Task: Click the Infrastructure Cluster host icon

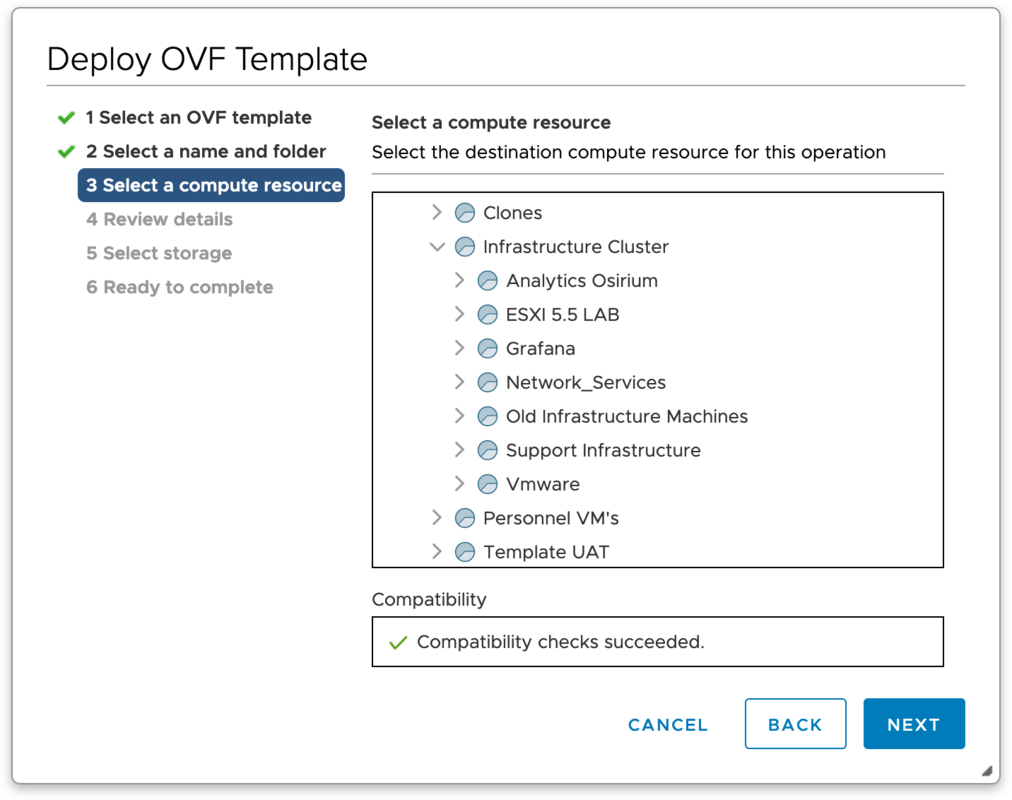Action: pos(464,247)
